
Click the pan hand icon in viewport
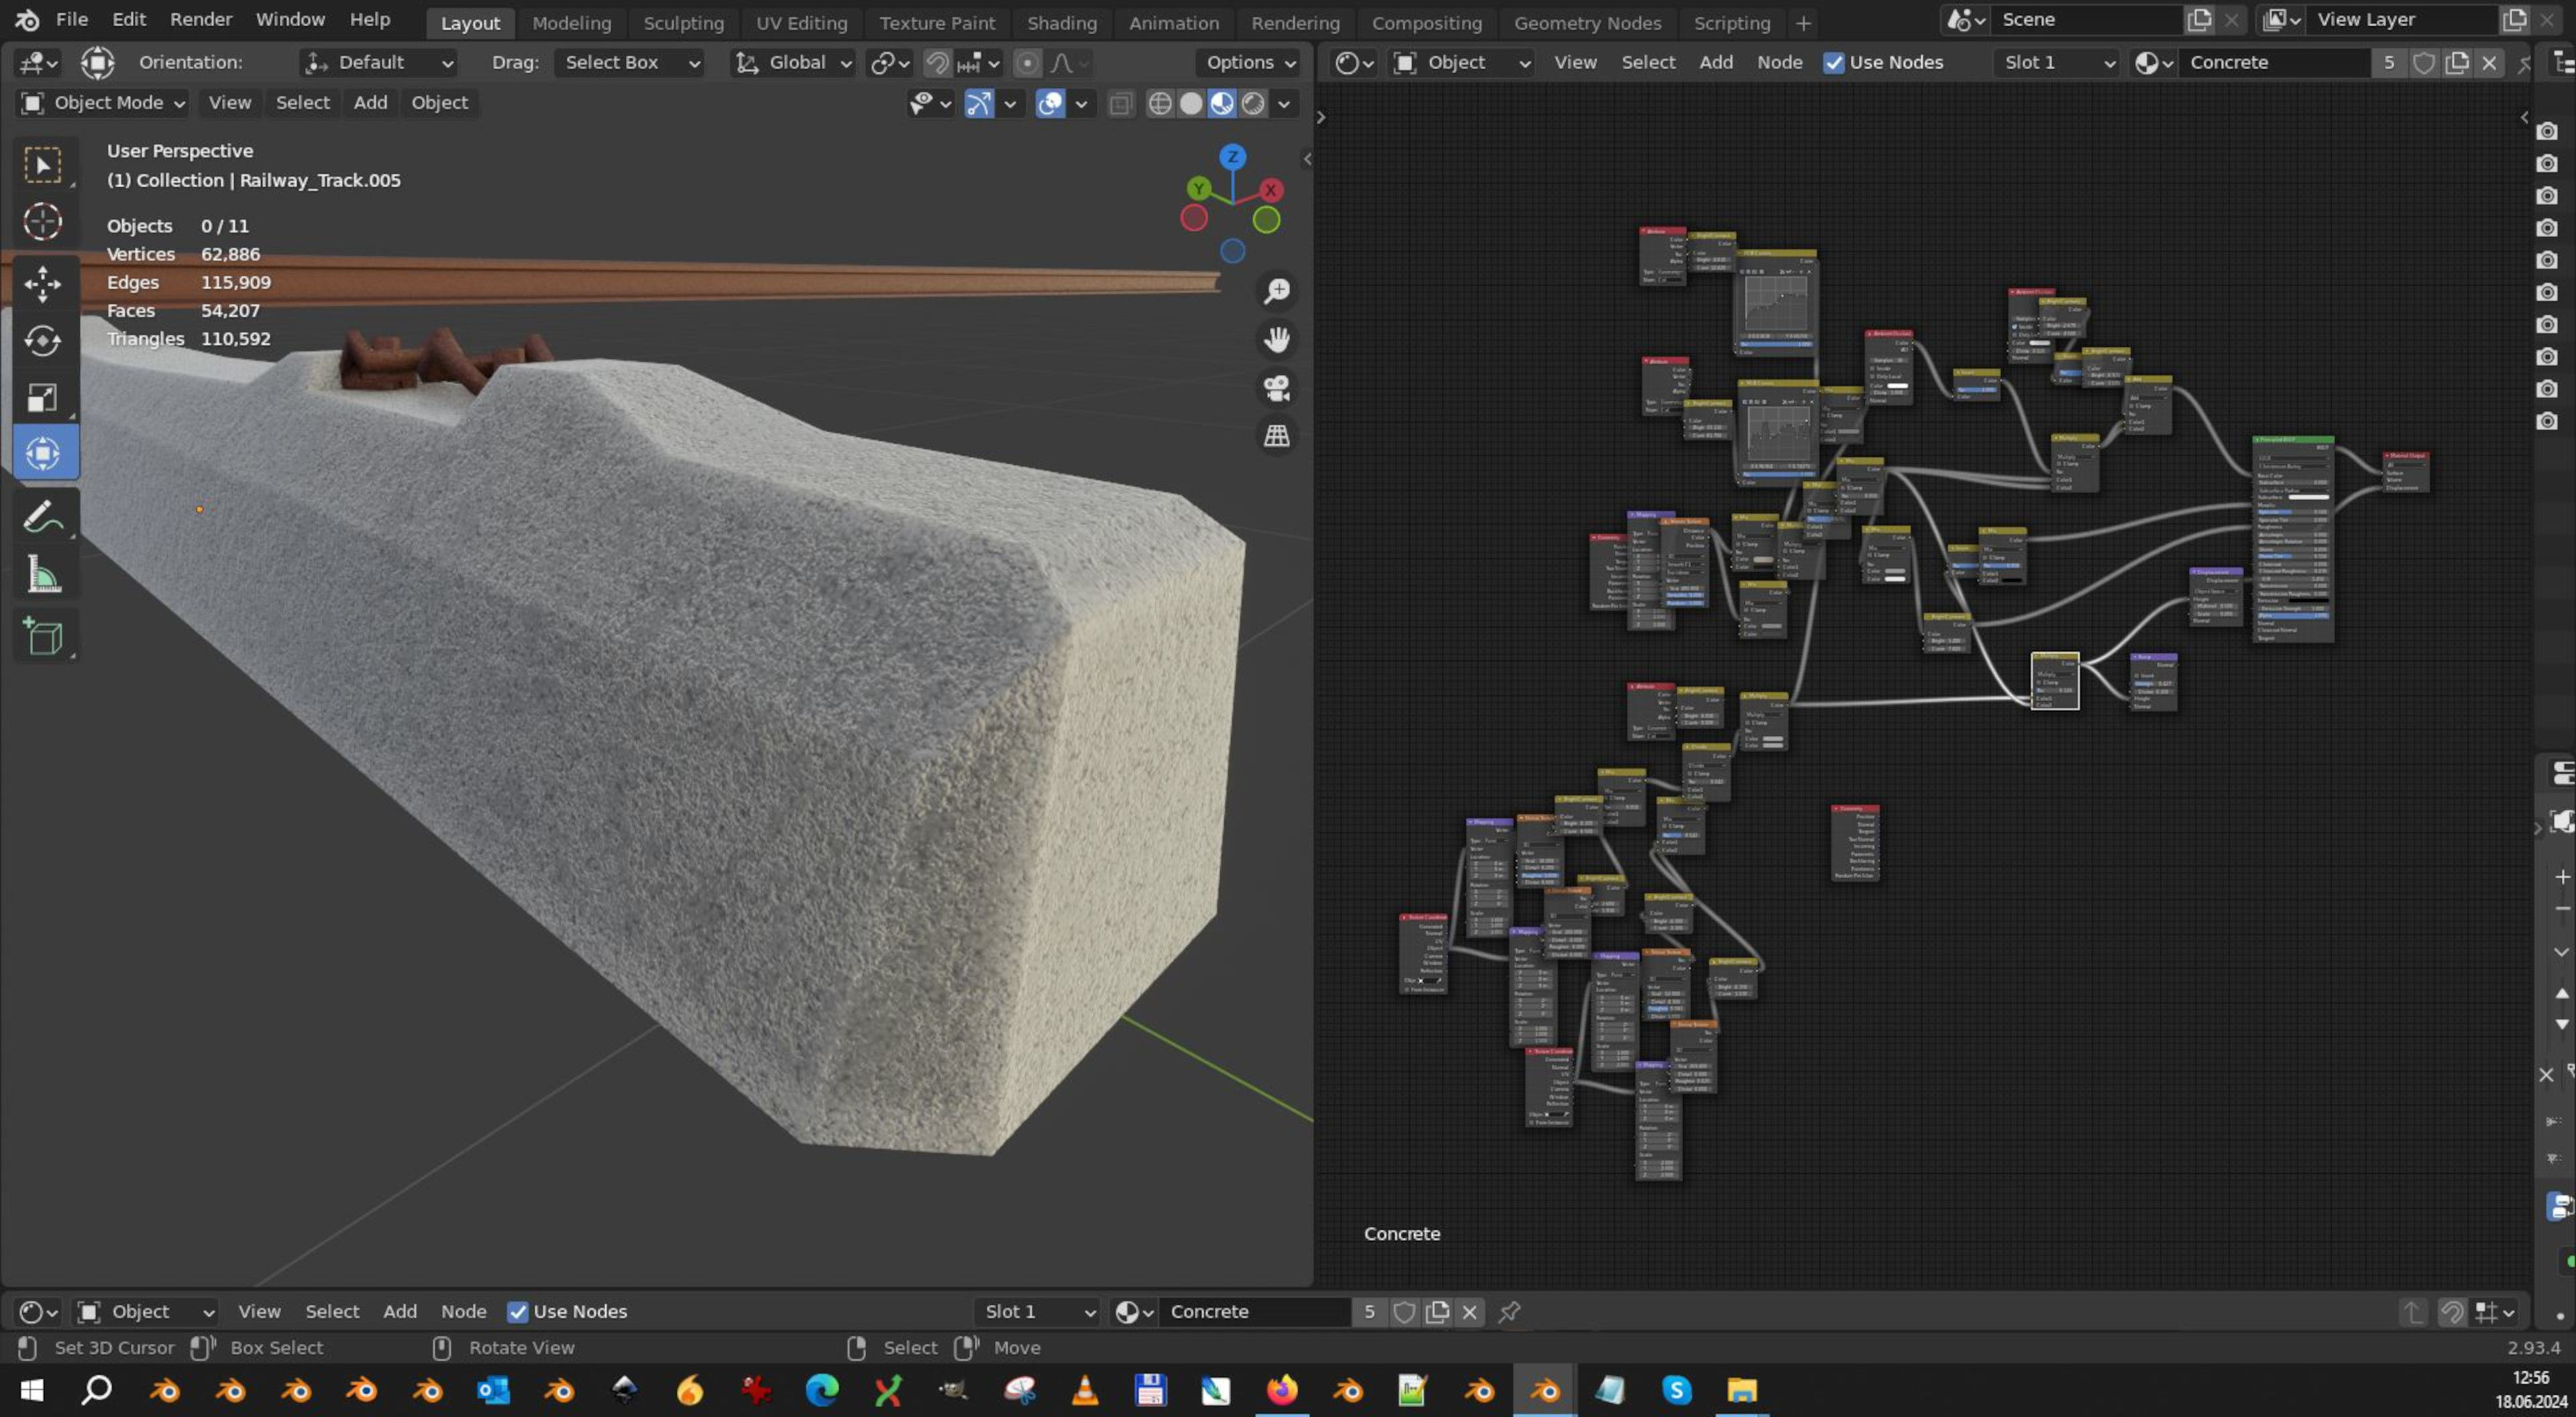coord(1277,339)
